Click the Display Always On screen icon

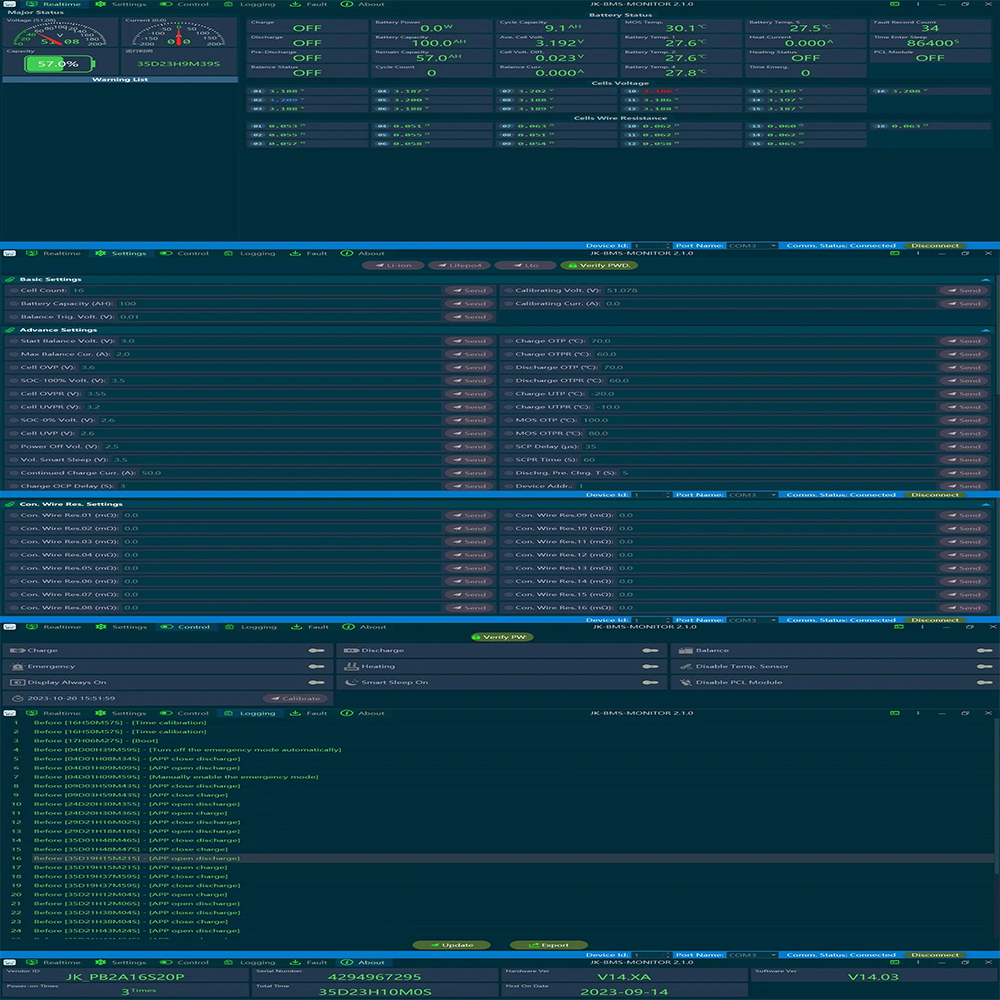17,683
